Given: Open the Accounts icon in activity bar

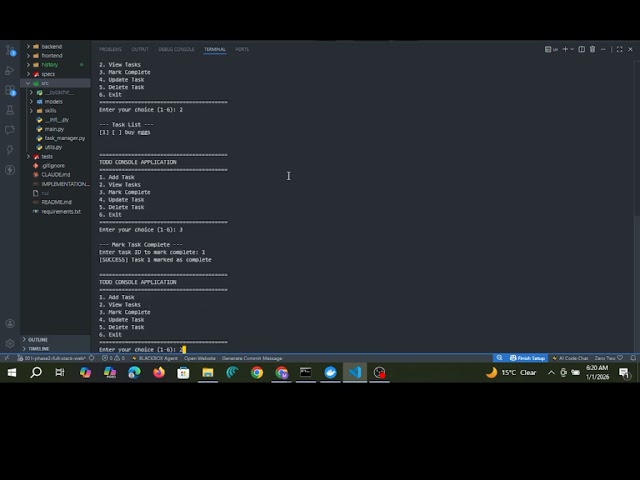Looking at the screenshot, I should click(x=10, y=323).
